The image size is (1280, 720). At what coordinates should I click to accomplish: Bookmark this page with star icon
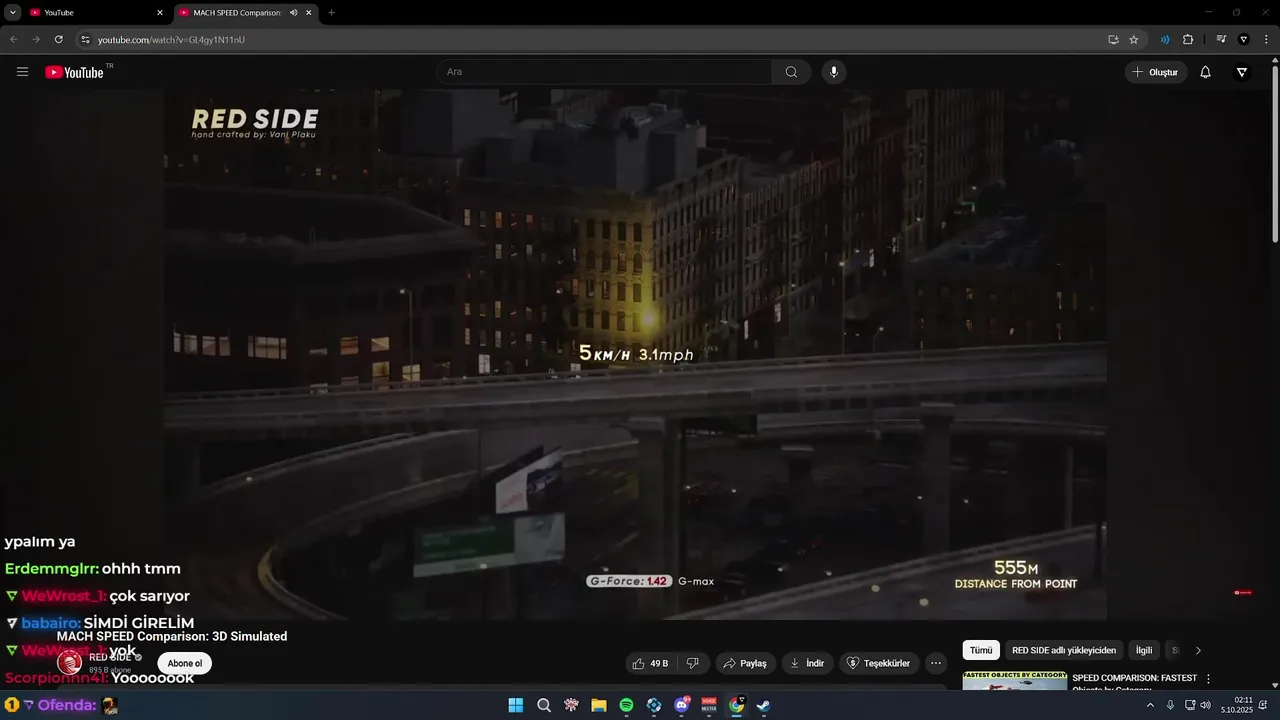coord(1134,39)
